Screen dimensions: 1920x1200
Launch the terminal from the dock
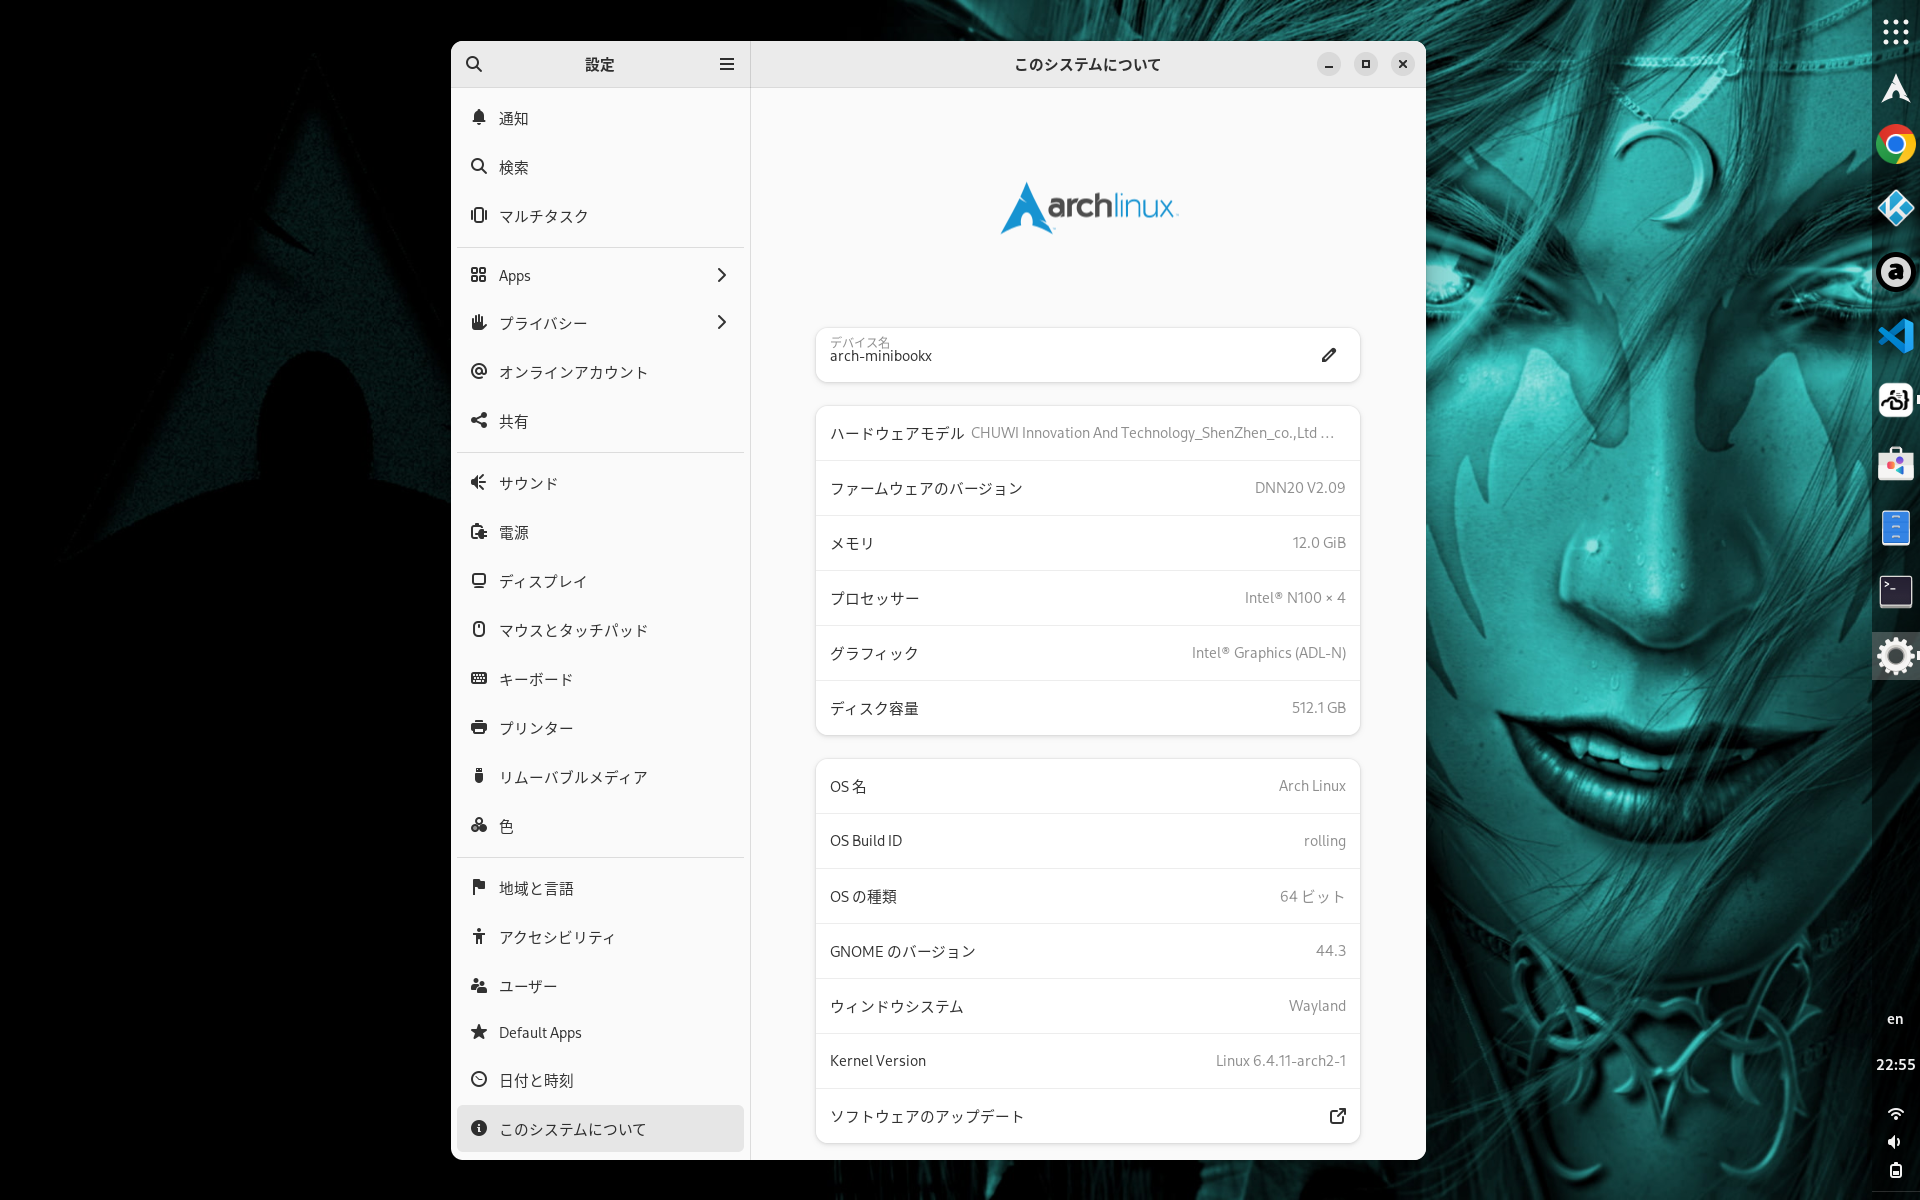1895,591
